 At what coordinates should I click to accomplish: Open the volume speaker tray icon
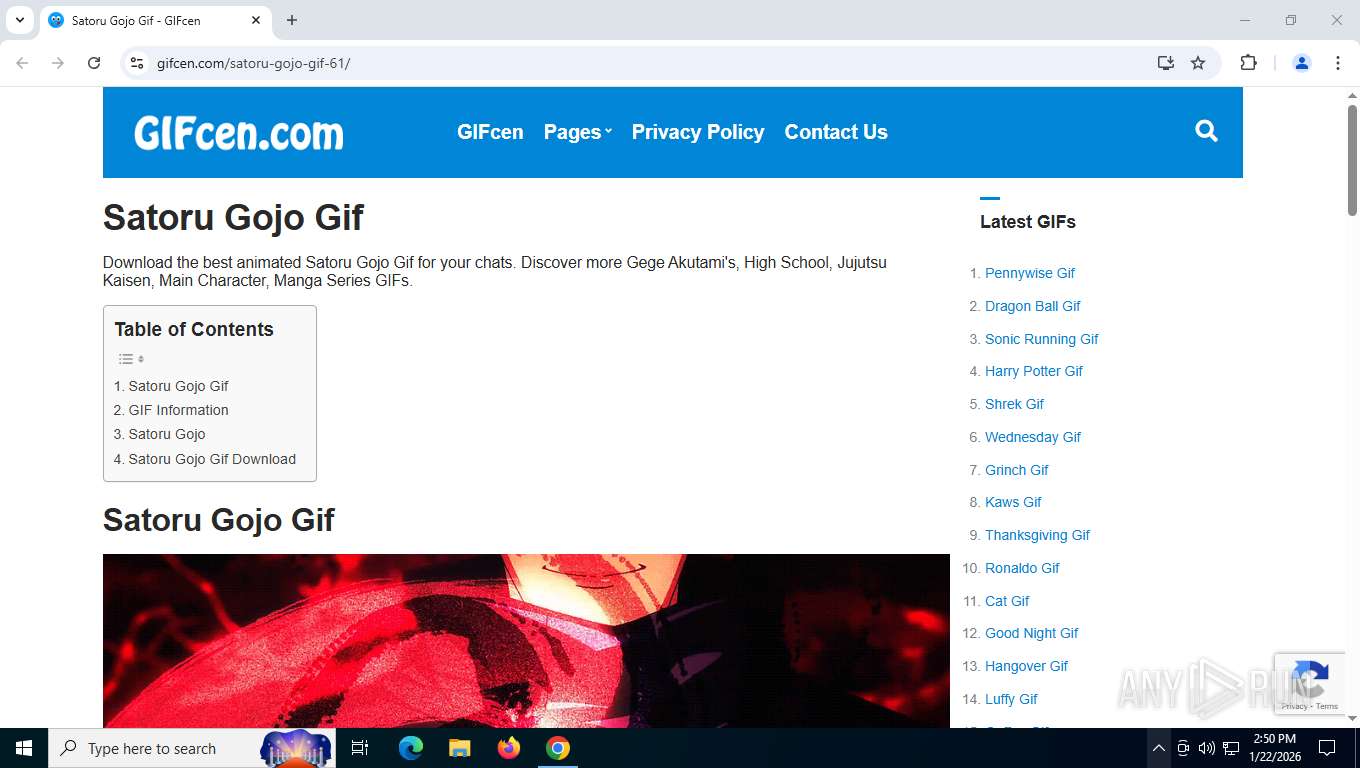[x=1207, y=748]
